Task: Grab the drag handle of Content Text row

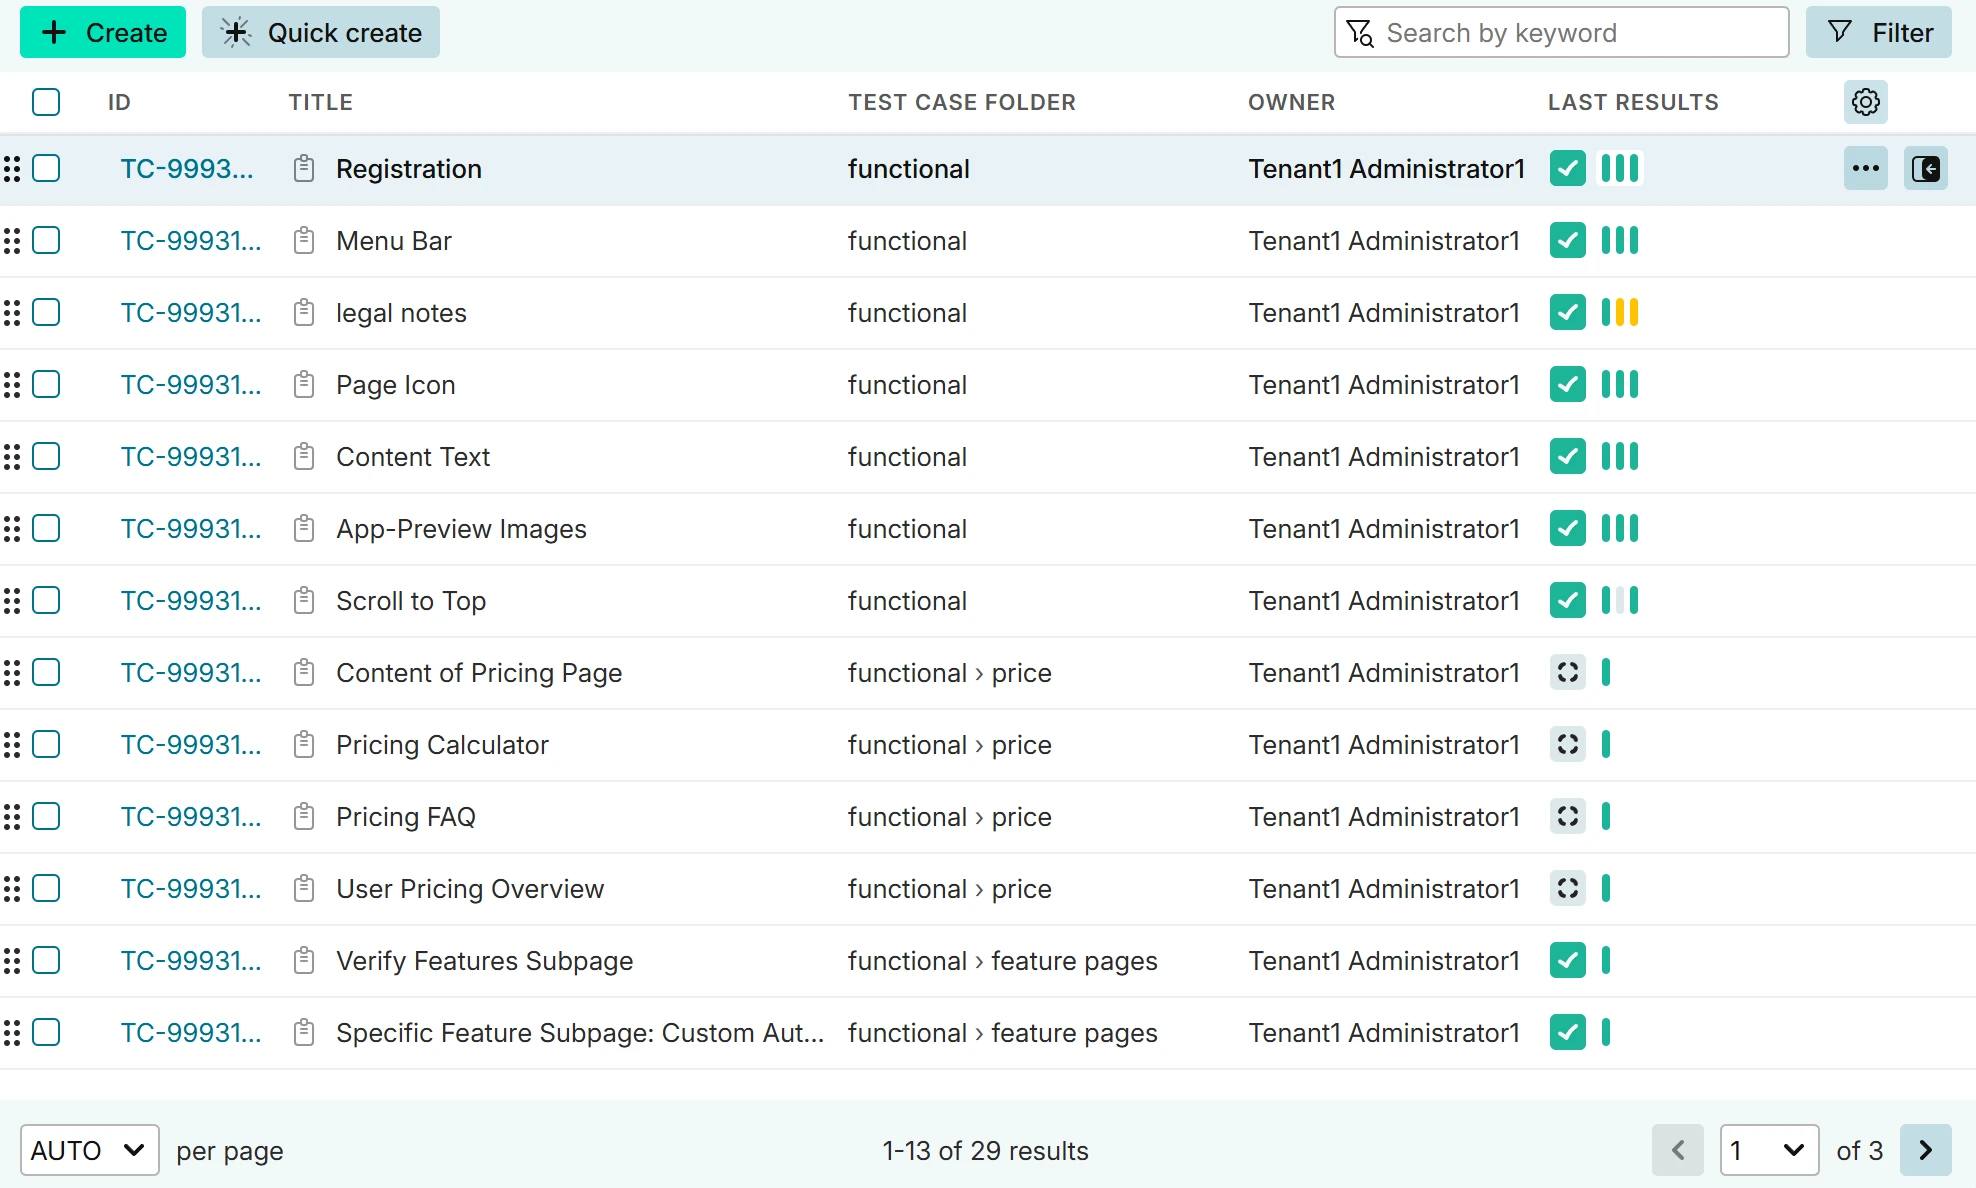Action: (x=12, y=457)
